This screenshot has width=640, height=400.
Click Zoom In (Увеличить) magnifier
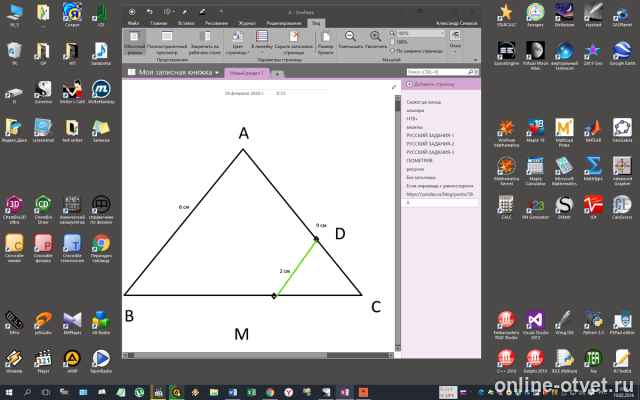click(375, 40)
